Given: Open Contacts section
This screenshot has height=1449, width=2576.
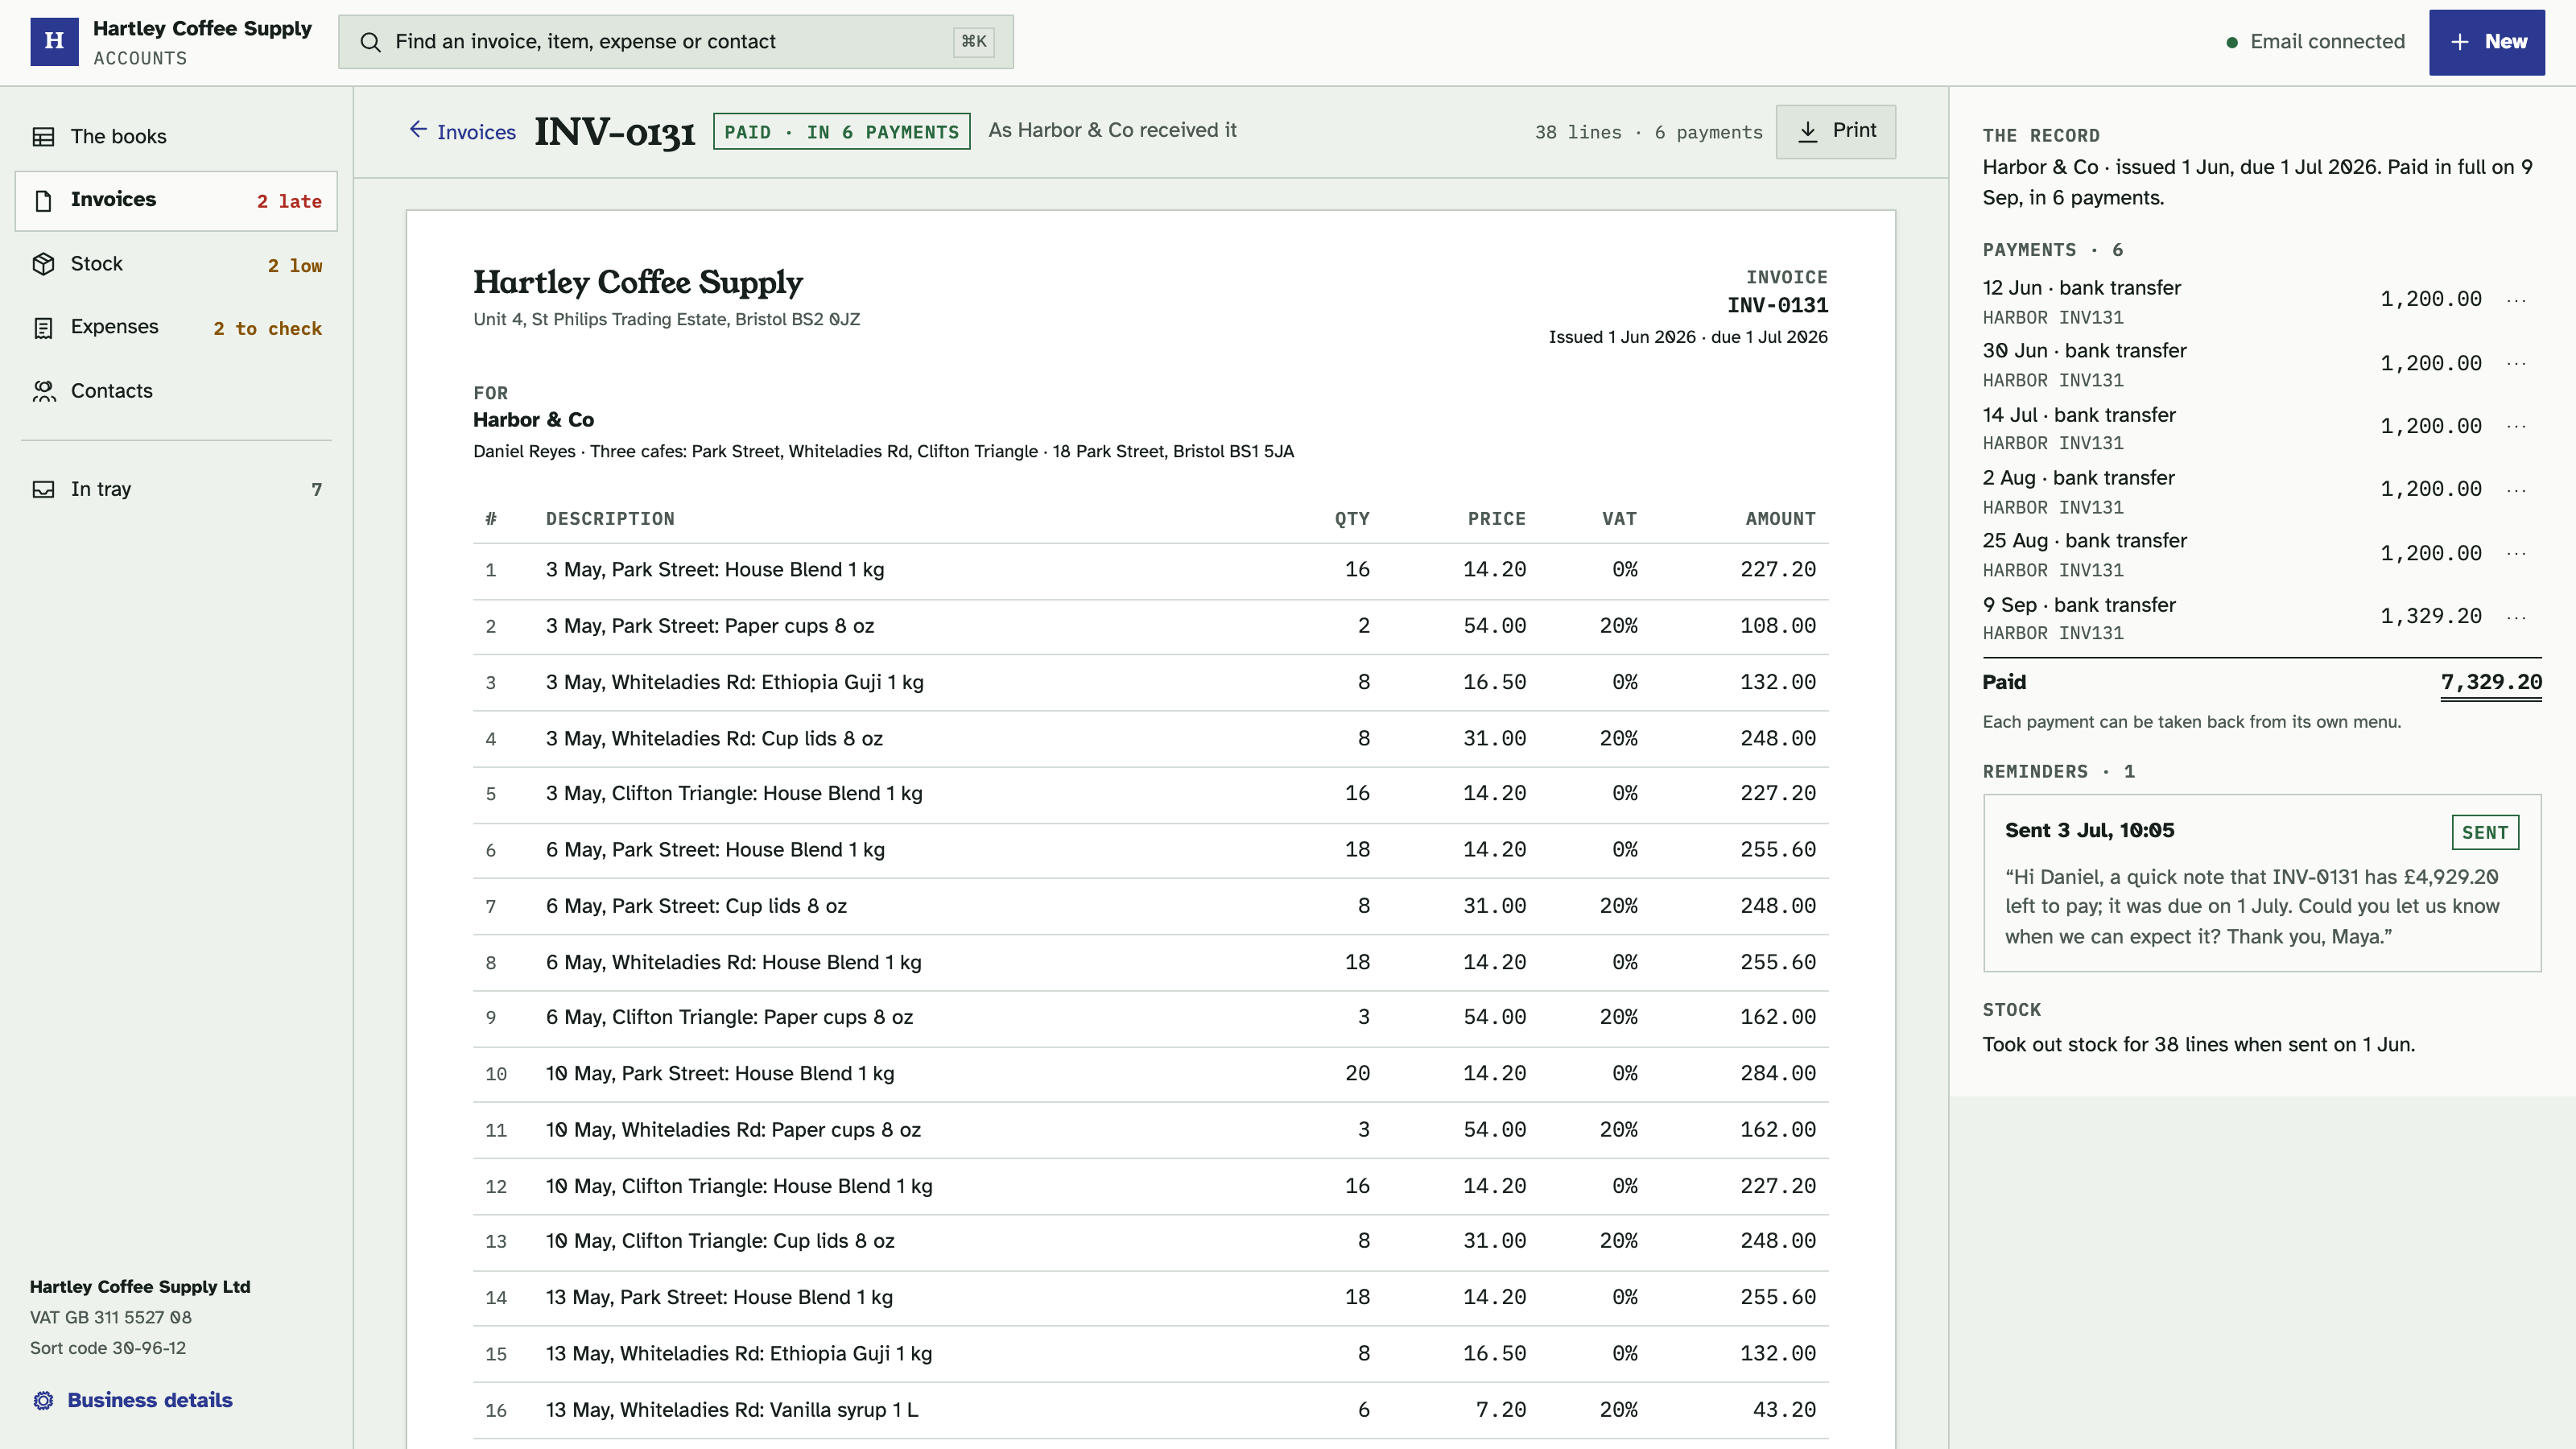Looking at the screenshot, I should pyautogui.click(x=176, y=391).
